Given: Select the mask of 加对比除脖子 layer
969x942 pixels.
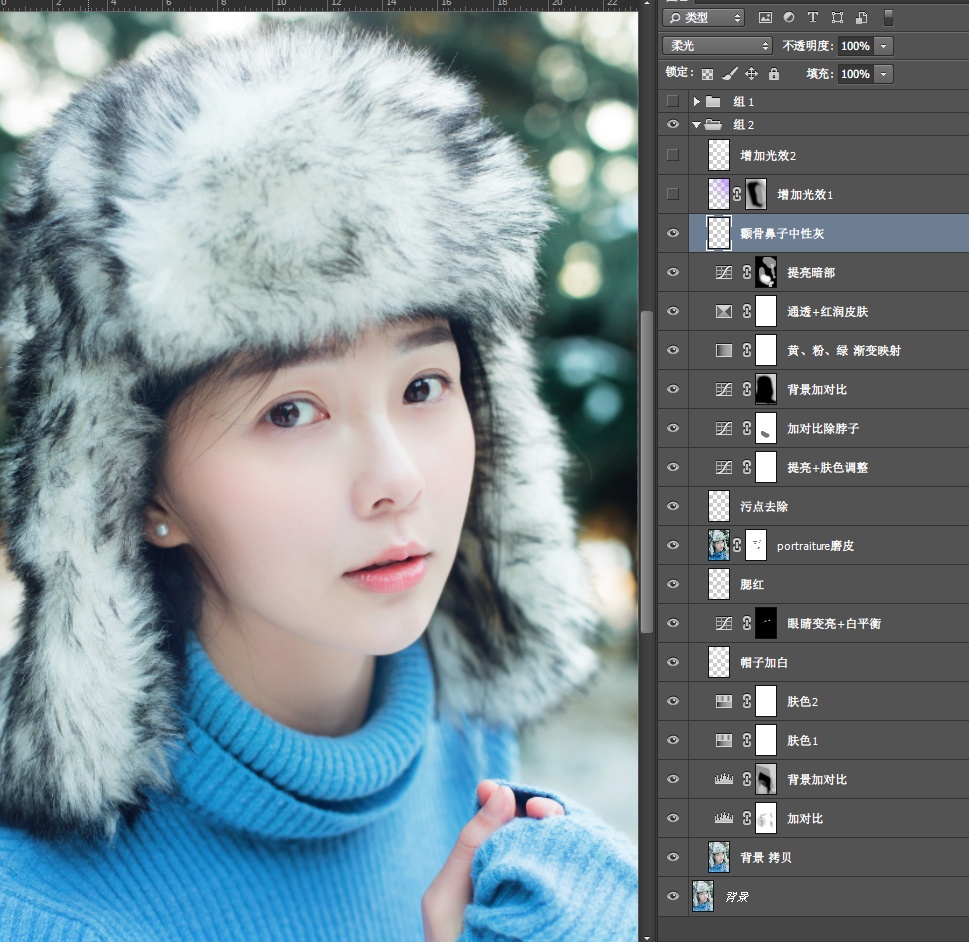Looking at the screenshot, I should click(766, 428).
